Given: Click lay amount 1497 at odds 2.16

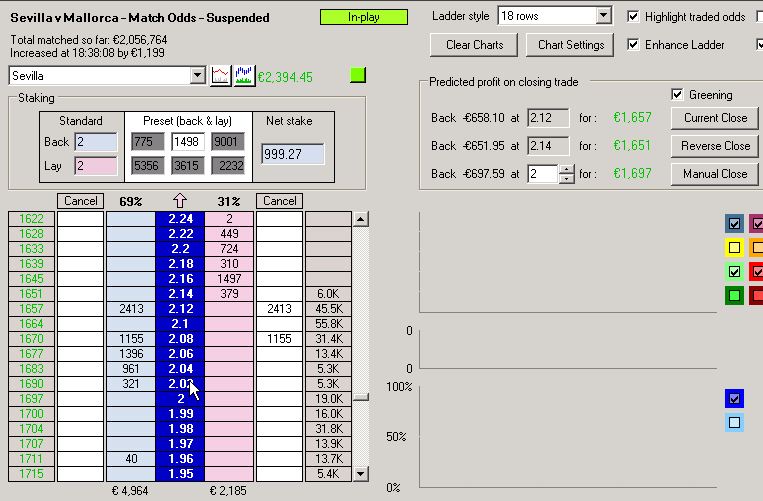Looking at the screenshot, I should pyautogui.click(x=229, y=279).
